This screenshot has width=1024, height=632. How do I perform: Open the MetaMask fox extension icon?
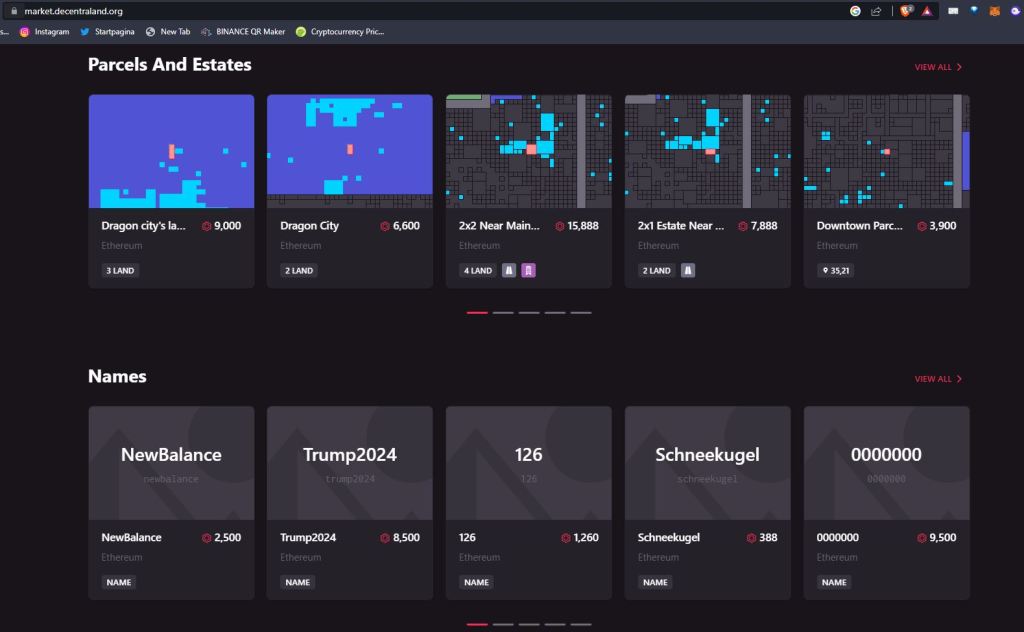pos(994,11)
